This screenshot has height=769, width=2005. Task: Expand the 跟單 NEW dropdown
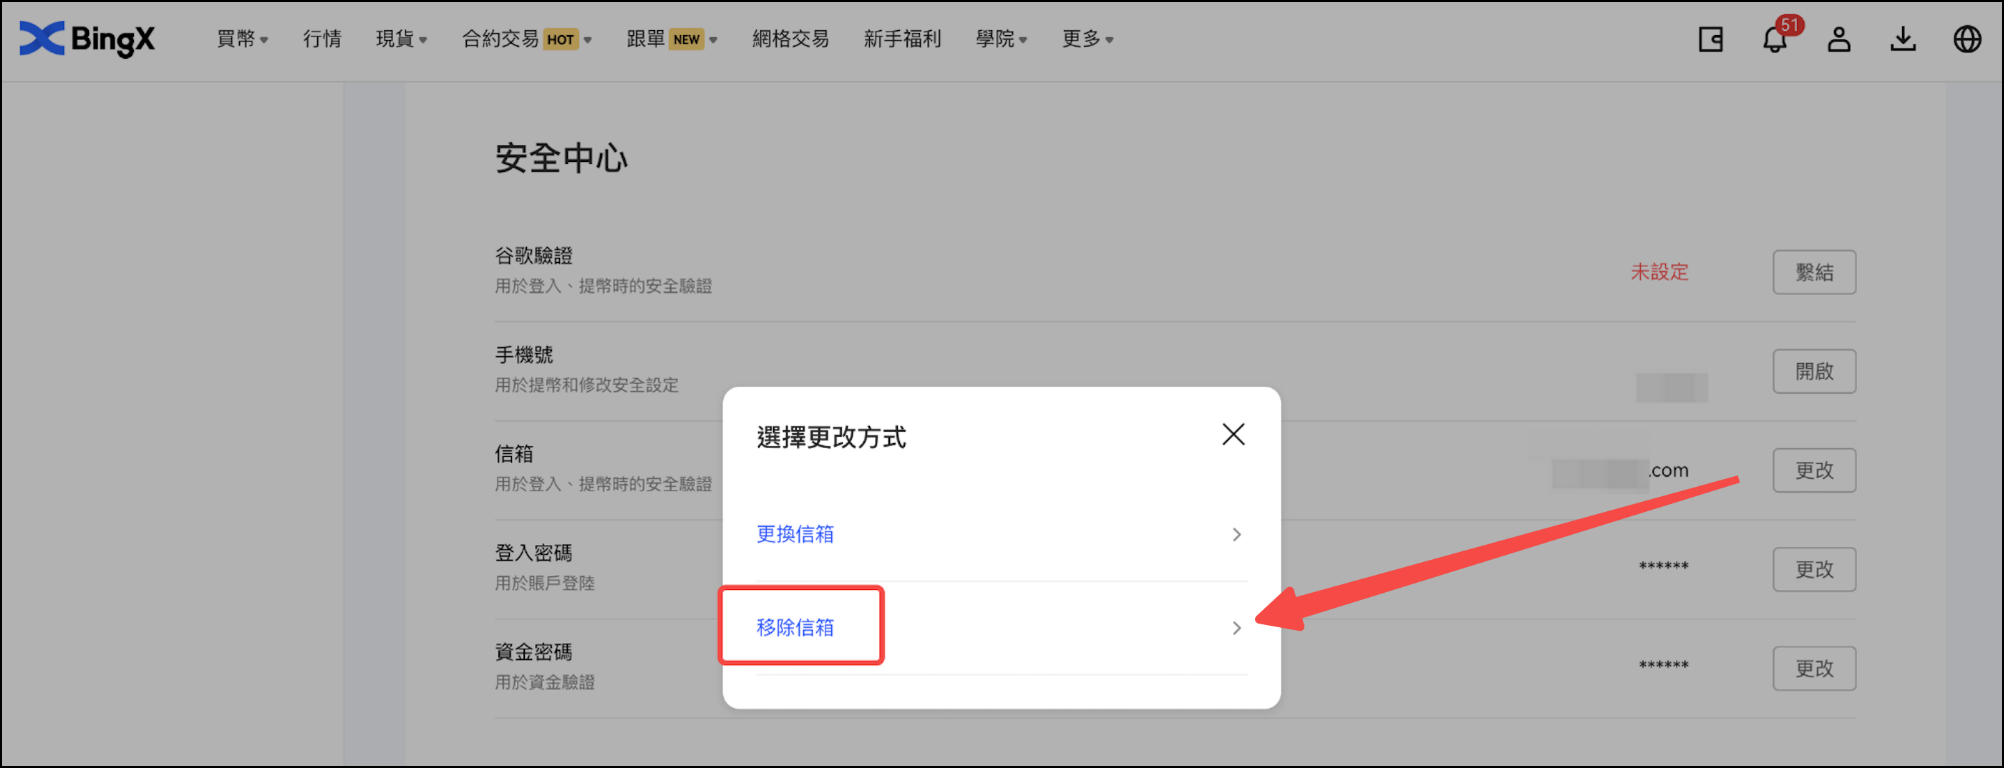pos(671,40)
